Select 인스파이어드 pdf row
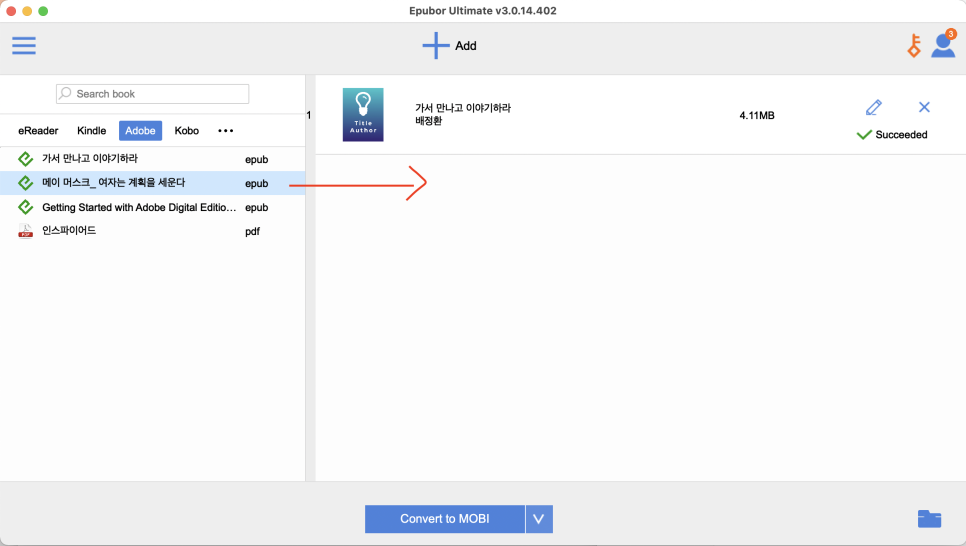 [152, 231]
